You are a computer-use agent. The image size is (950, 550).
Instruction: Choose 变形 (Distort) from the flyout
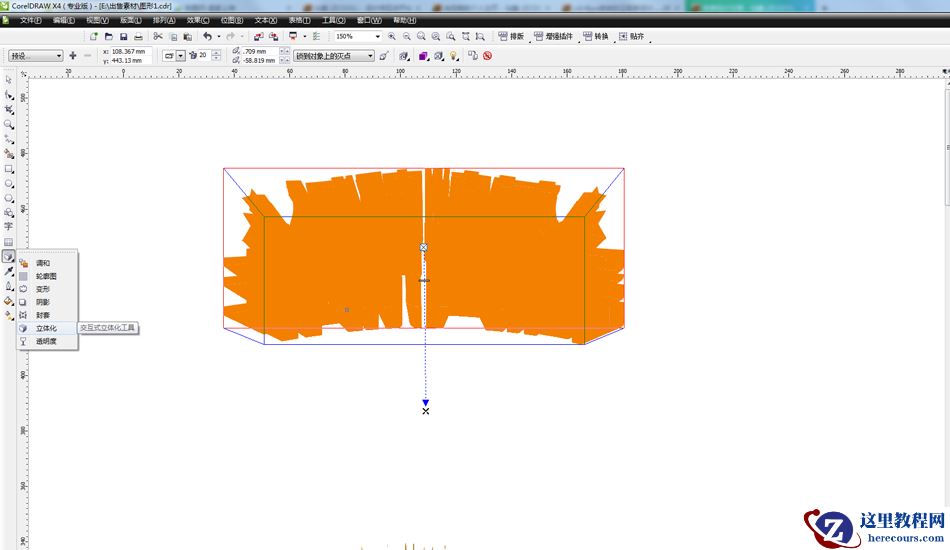coord(47,289)
